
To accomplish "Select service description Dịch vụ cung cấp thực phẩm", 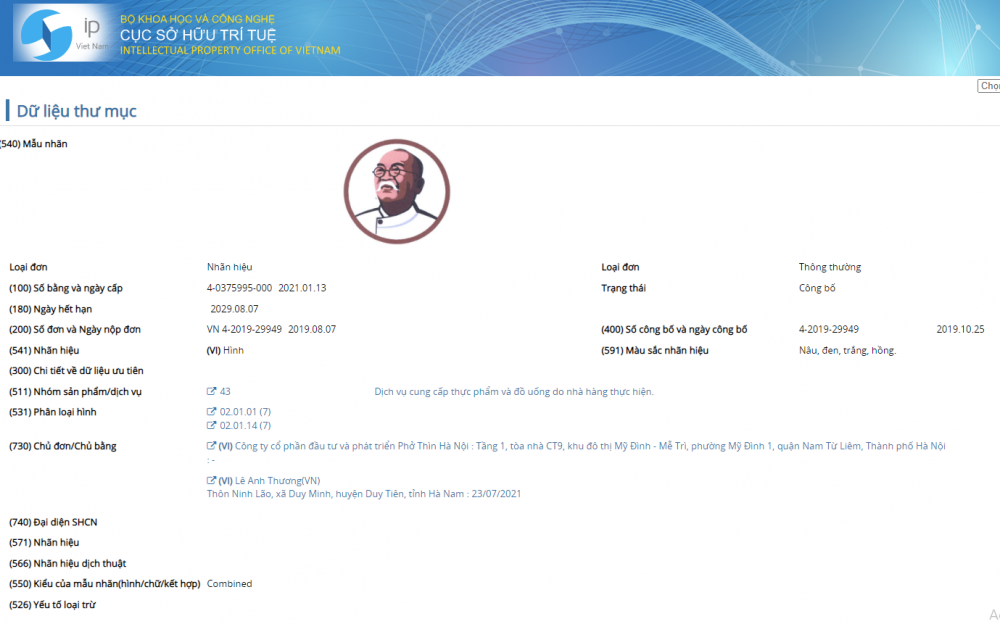I will click(514, 391).
